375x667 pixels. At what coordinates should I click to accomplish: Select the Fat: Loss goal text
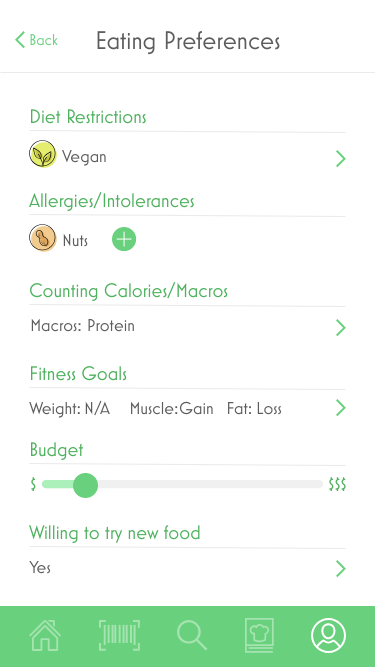pyautogui.click(x=254, y=409)
